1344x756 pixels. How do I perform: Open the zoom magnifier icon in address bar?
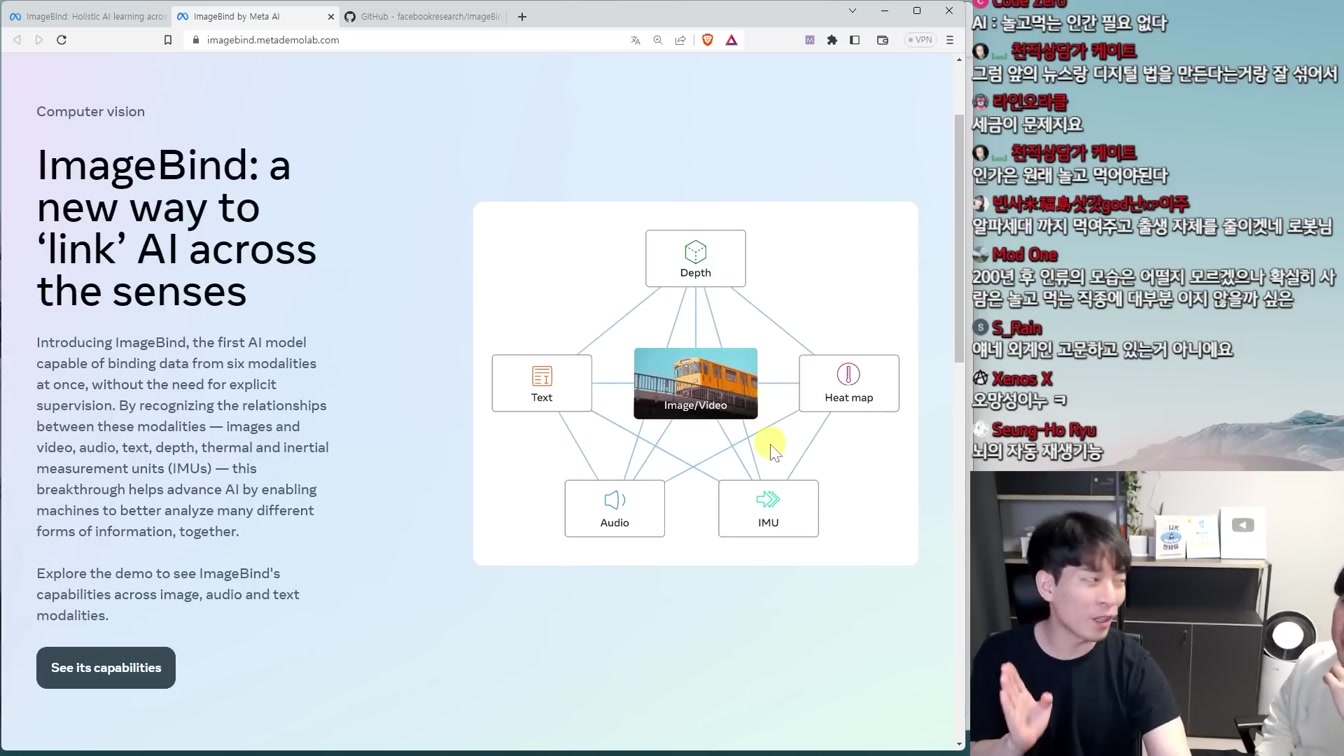(658, 40)
